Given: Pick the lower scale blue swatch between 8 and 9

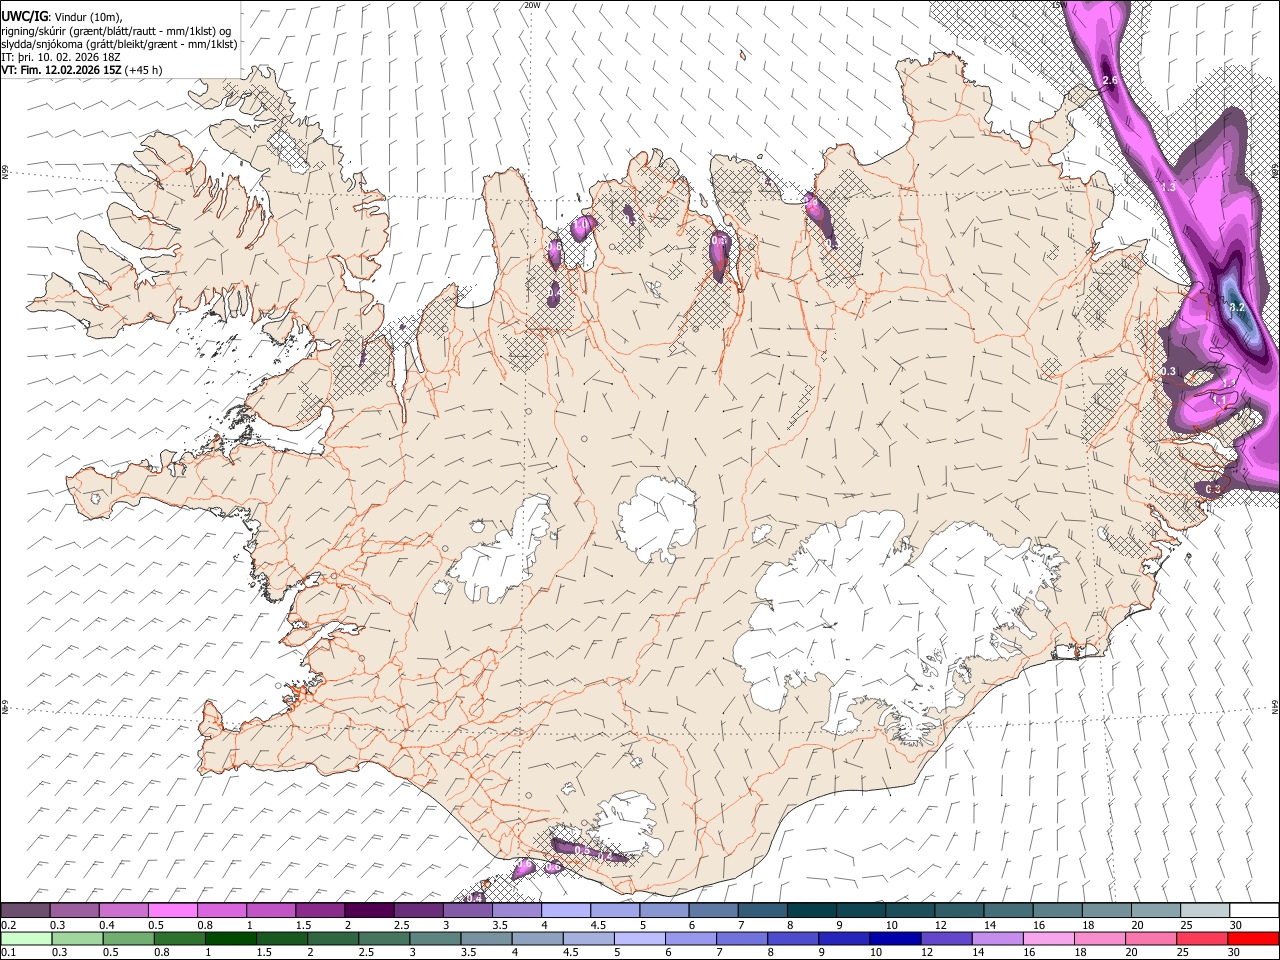Looking at the screenshot, I should coord(793,938).
